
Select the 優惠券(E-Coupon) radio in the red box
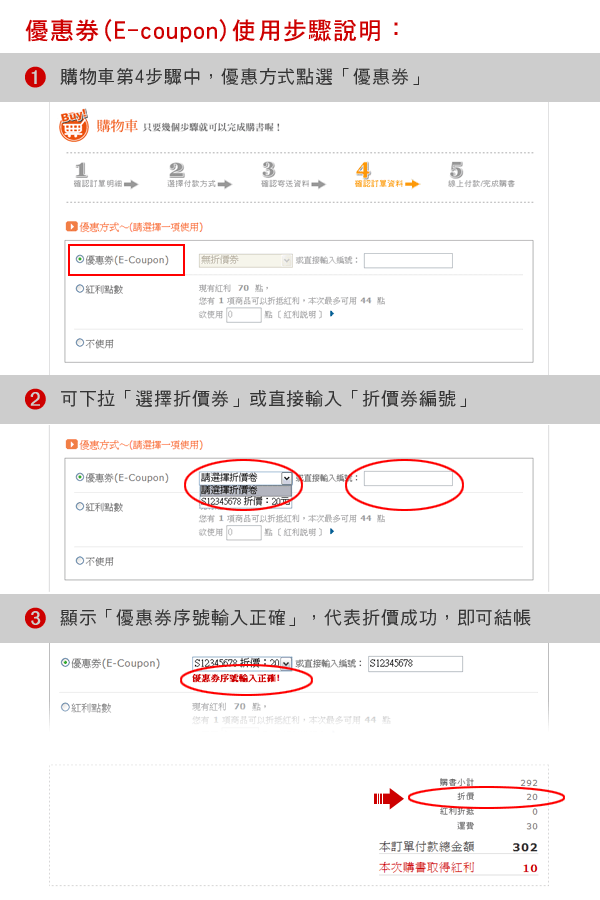[x=80, y=259]
